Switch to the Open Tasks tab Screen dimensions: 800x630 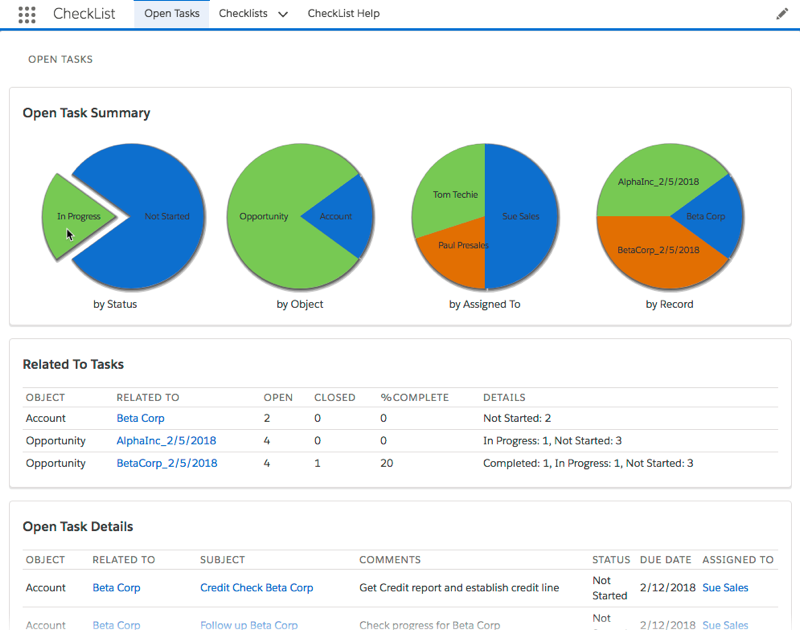tap(171, 14)
